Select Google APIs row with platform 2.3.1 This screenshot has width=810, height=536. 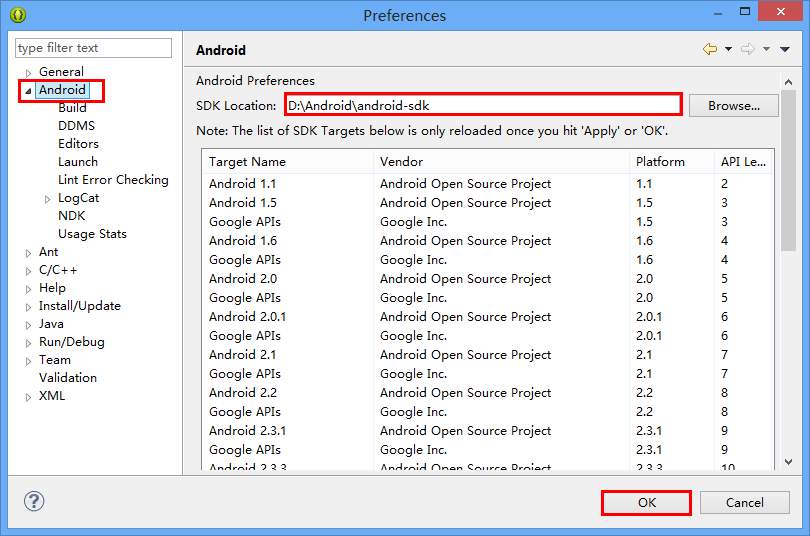click(x=488, y=450)
